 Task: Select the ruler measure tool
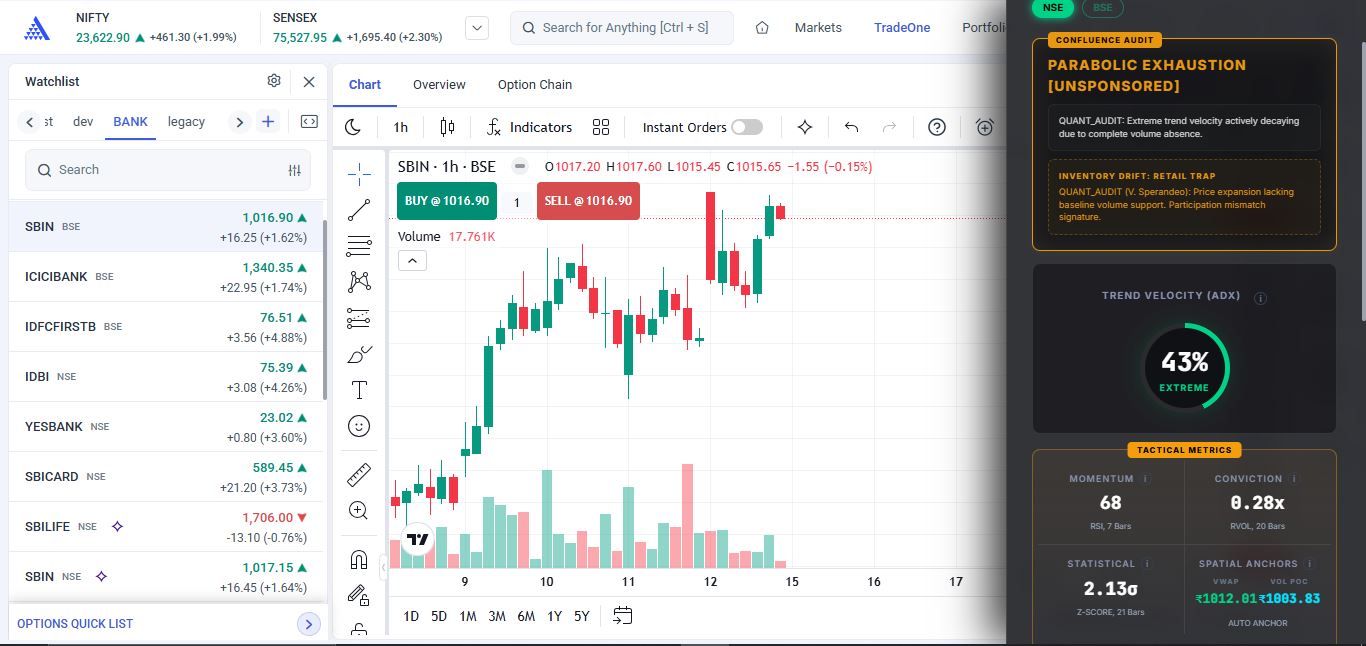[359, 475]
